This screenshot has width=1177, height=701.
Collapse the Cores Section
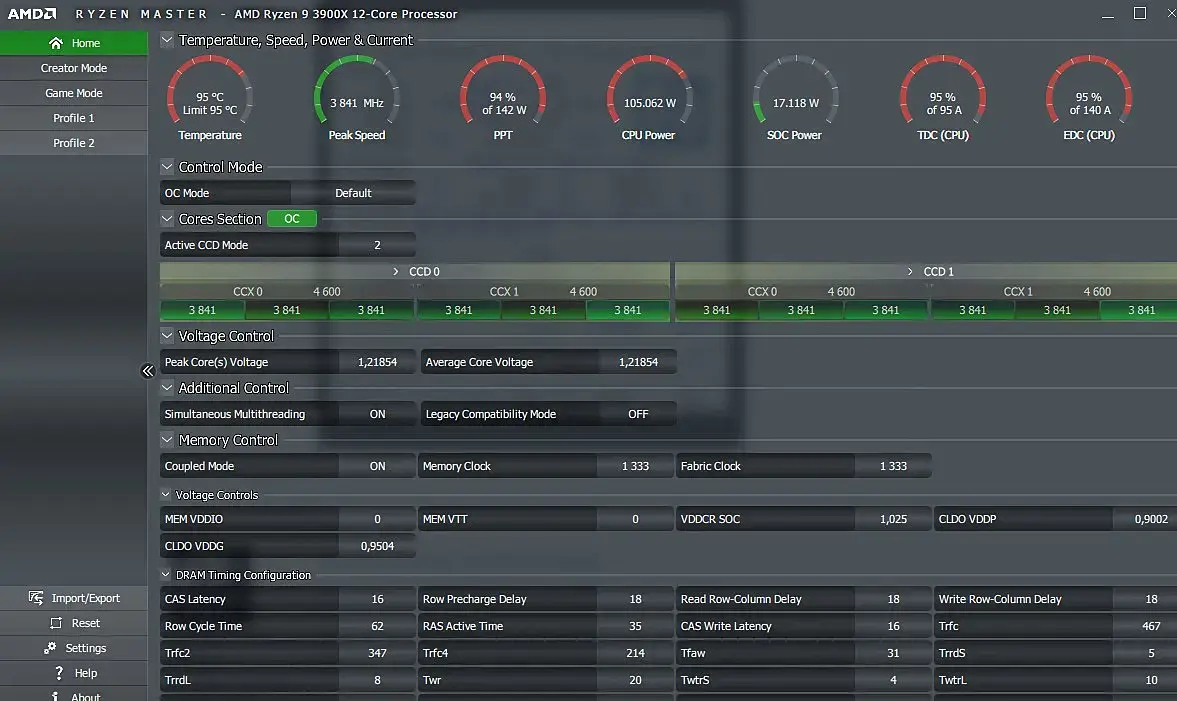tap(167, 218)
